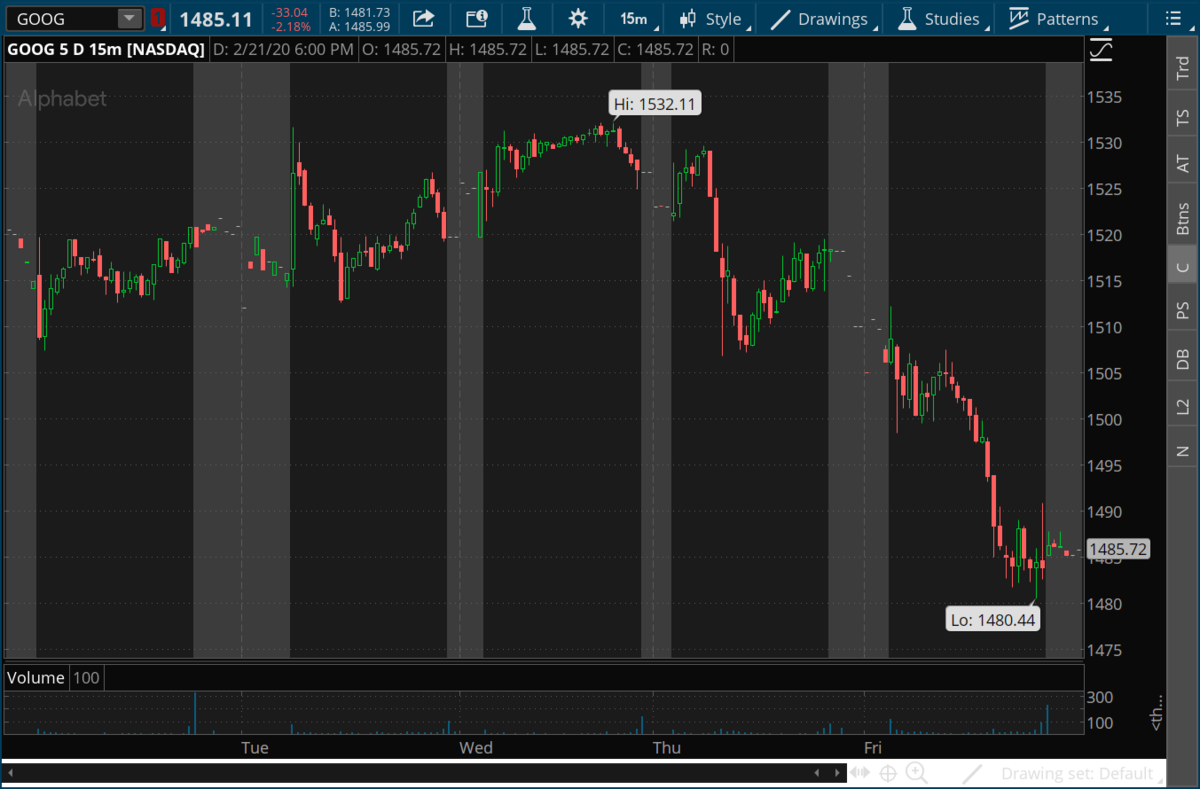Switch to the AT side tab

pos(1182,163)
